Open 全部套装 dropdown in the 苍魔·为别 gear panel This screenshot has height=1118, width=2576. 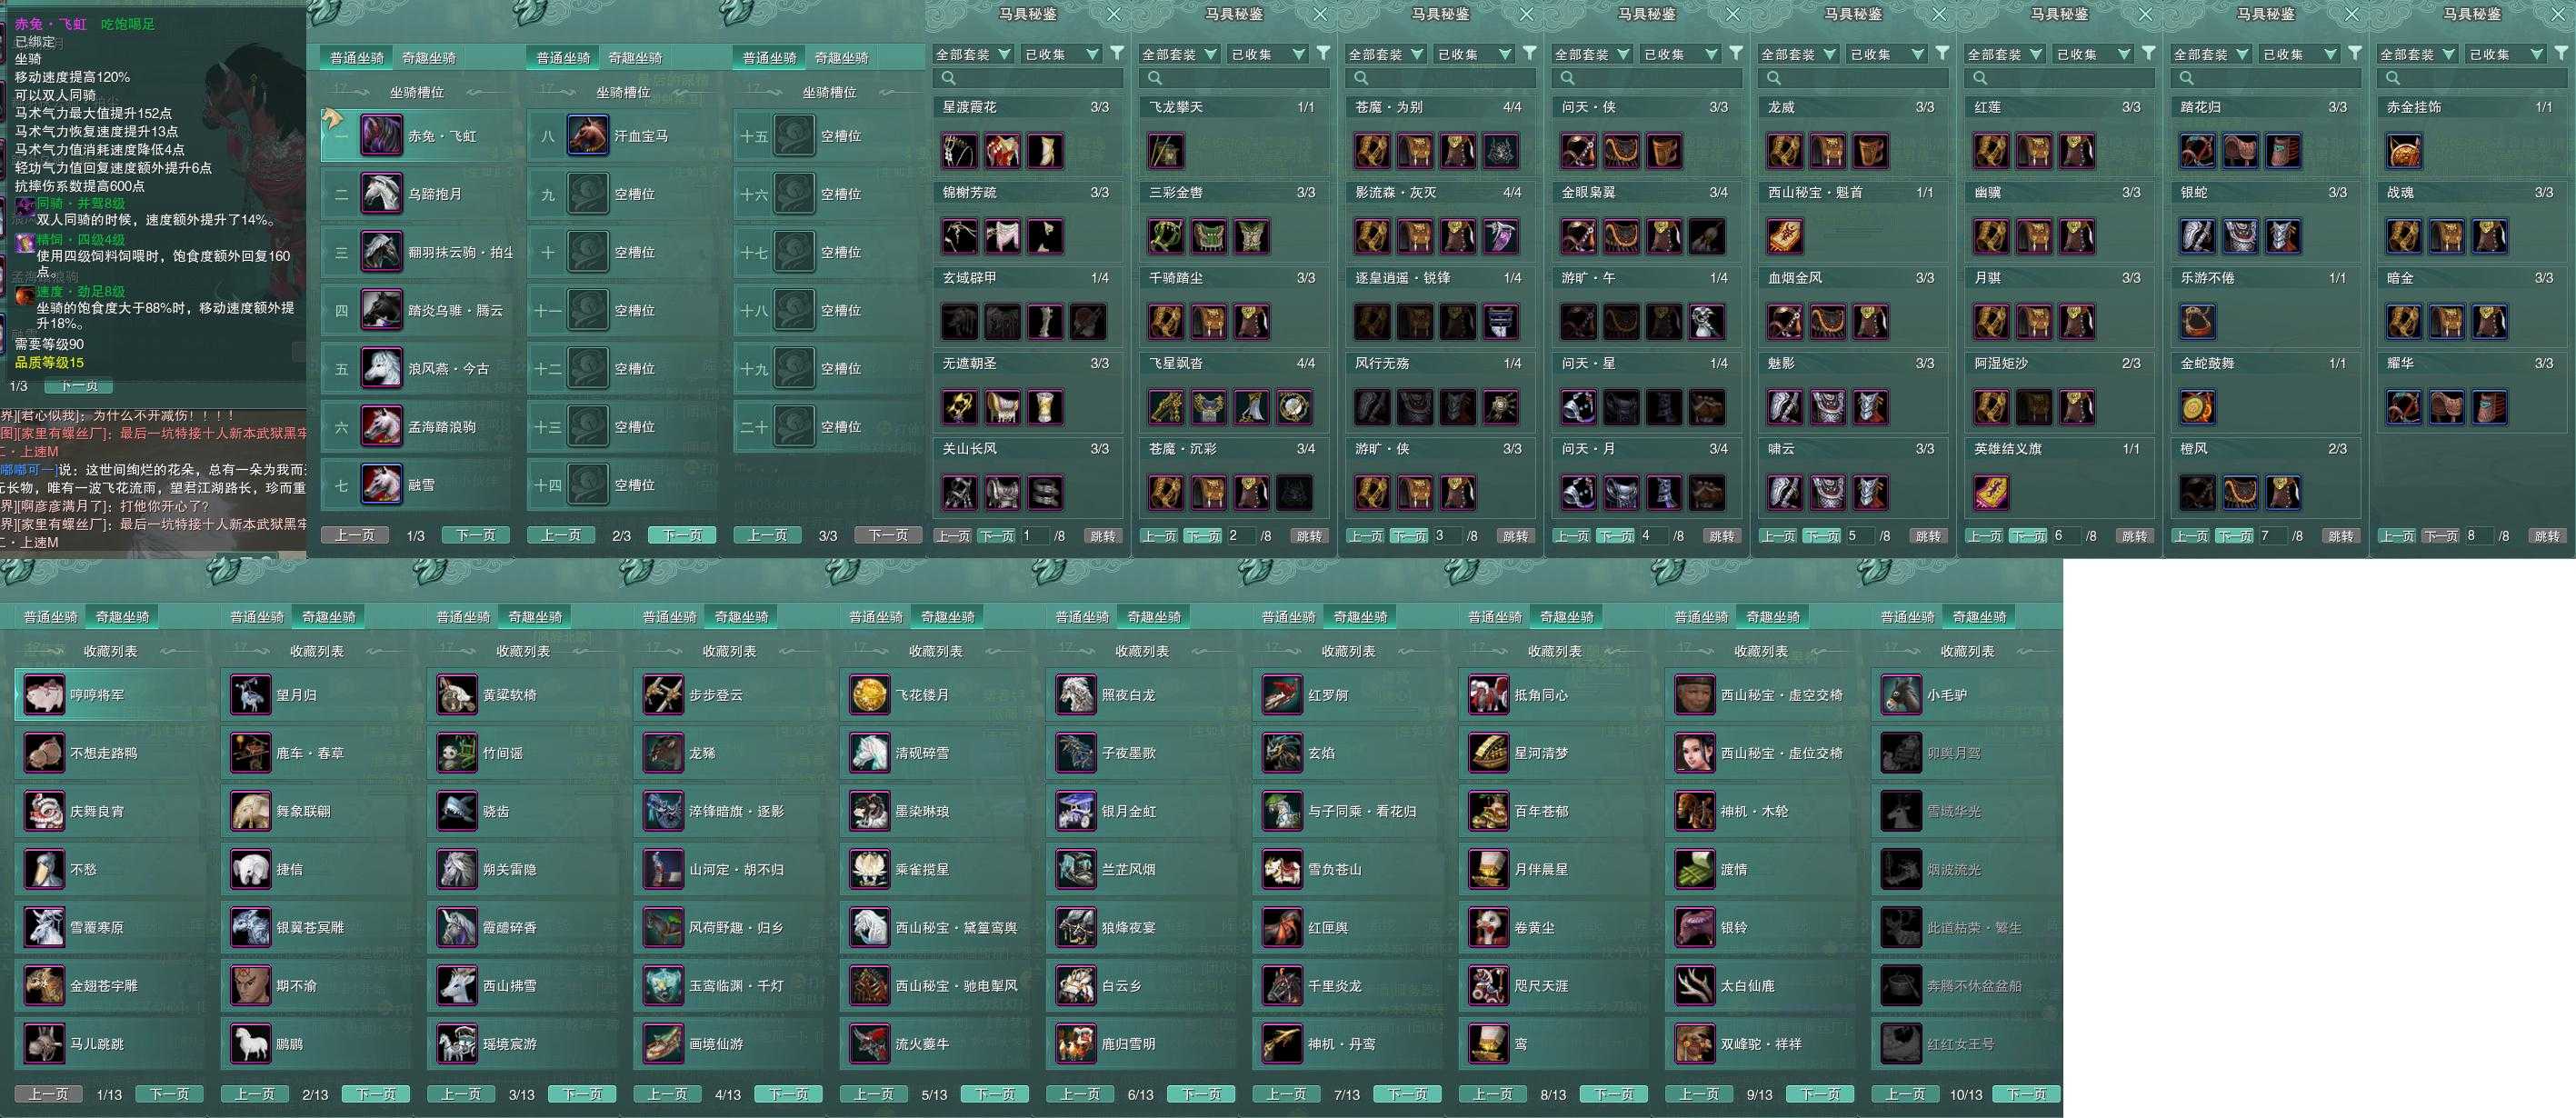pos(1386,54)
